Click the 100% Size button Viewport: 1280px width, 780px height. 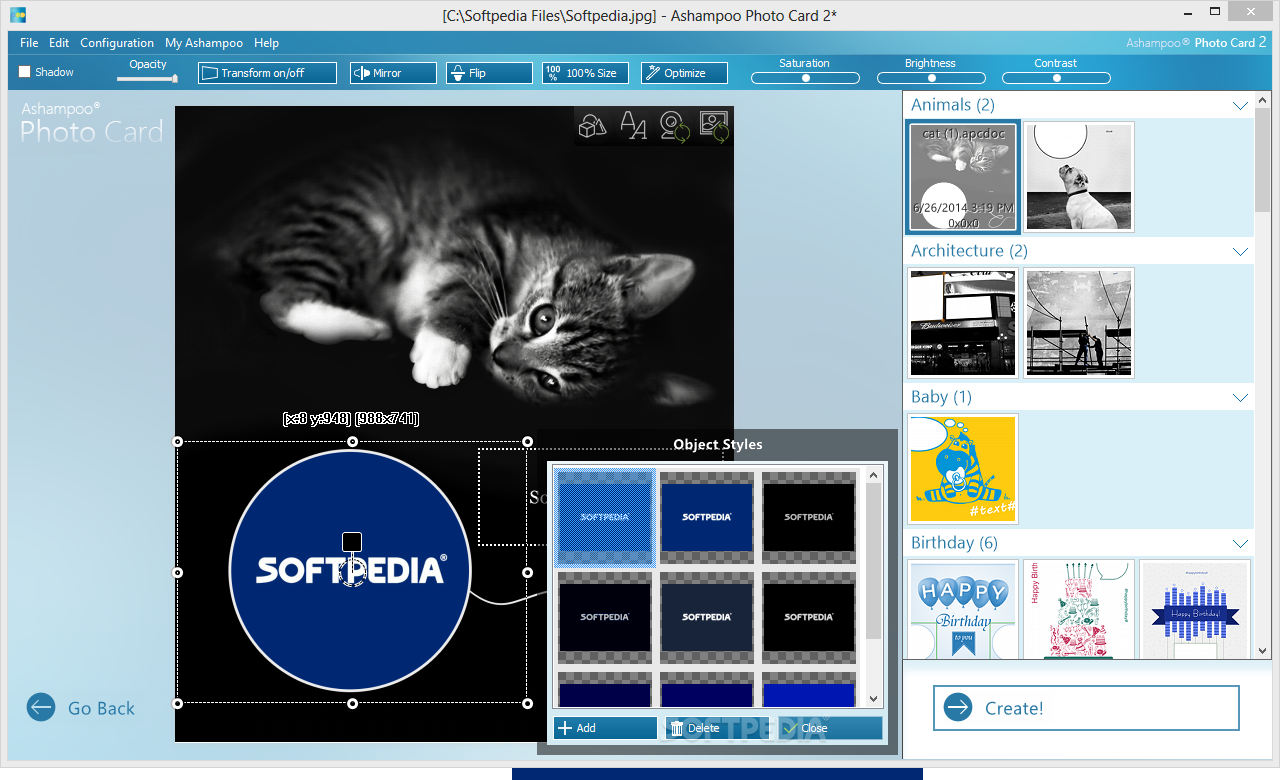point(585,73)
